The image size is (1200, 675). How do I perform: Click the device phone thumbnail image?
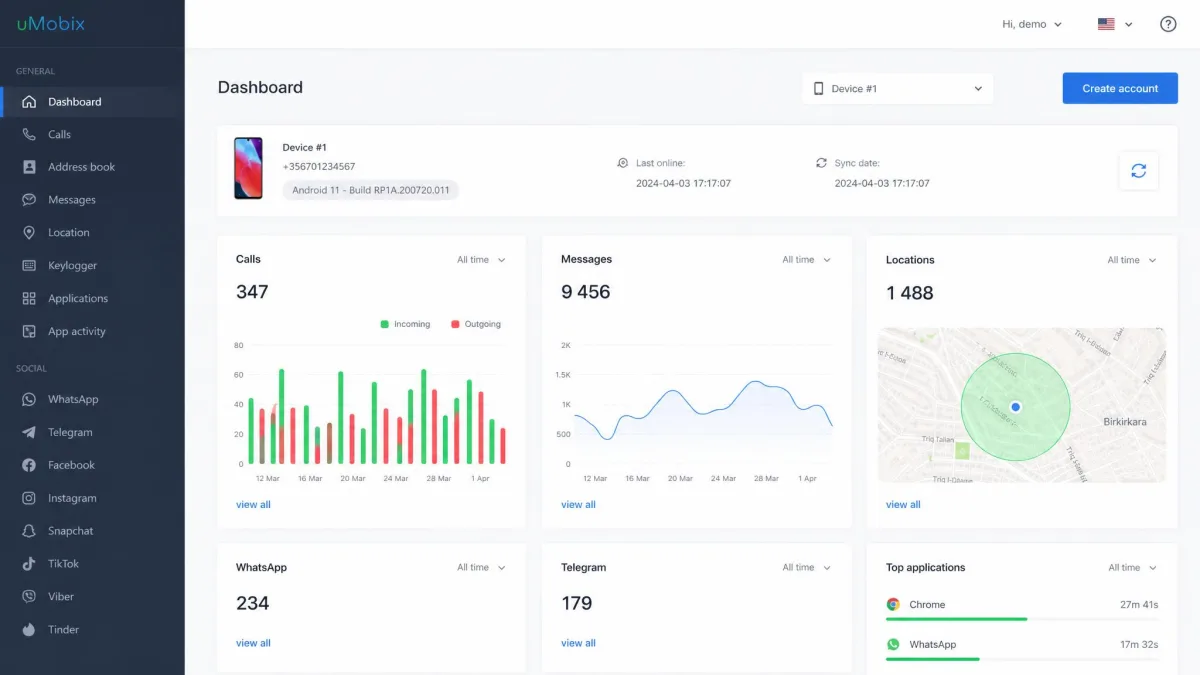click(x=248, y=168)
